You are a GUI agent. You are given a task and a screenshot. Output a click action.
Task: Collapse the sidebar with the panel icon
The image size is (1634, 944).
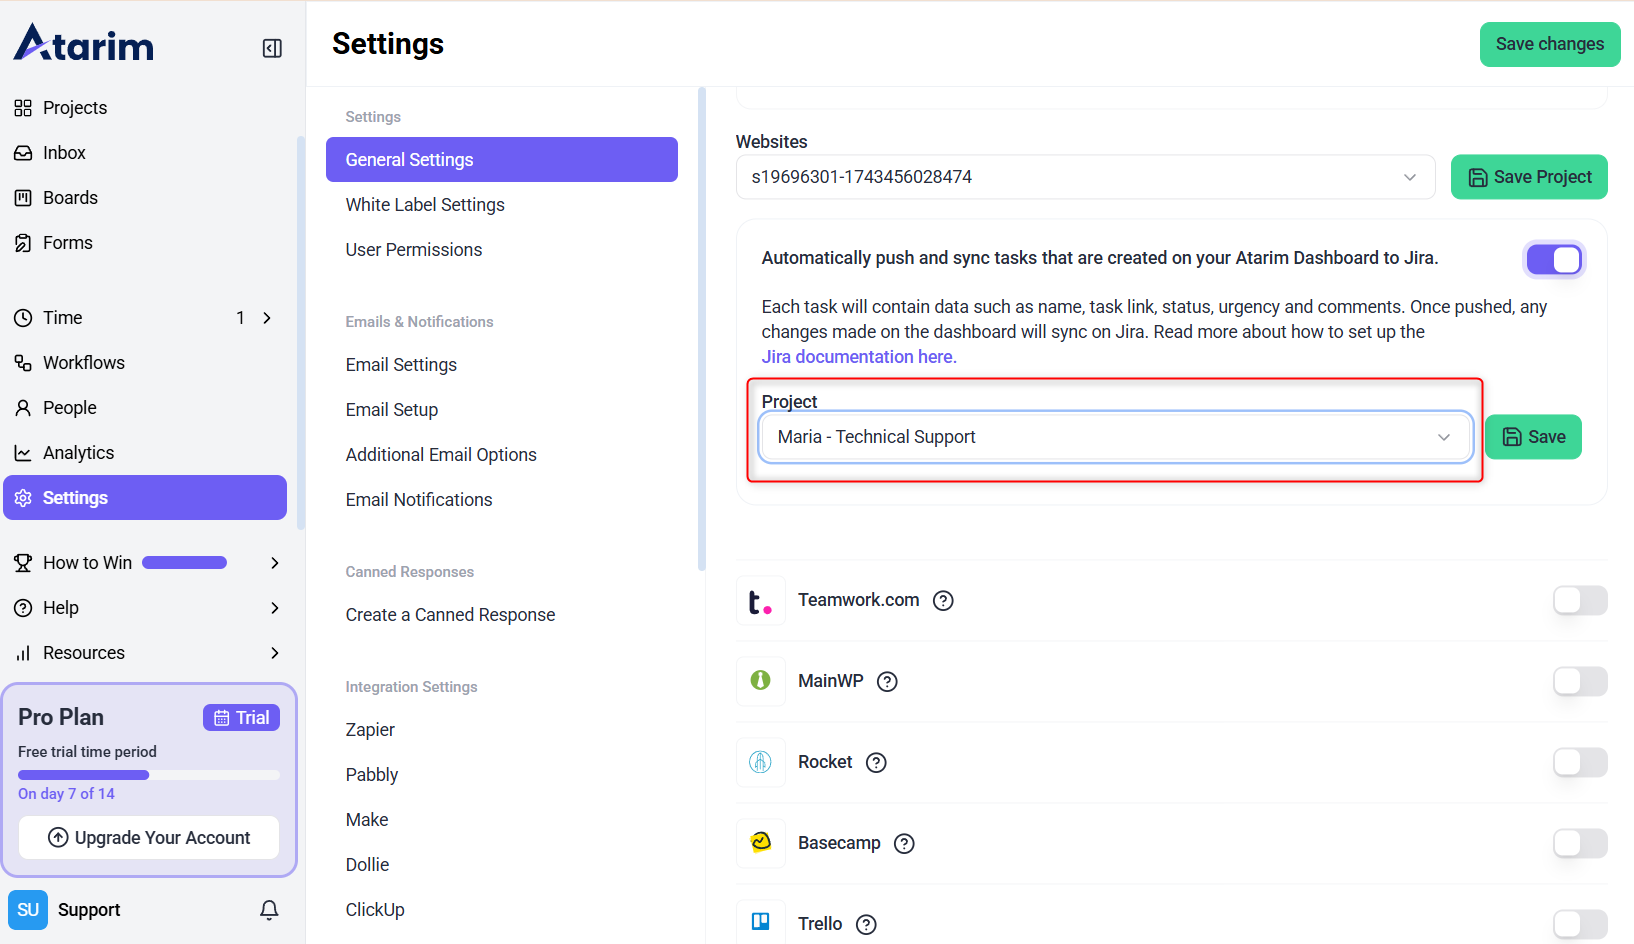(272, 48)
